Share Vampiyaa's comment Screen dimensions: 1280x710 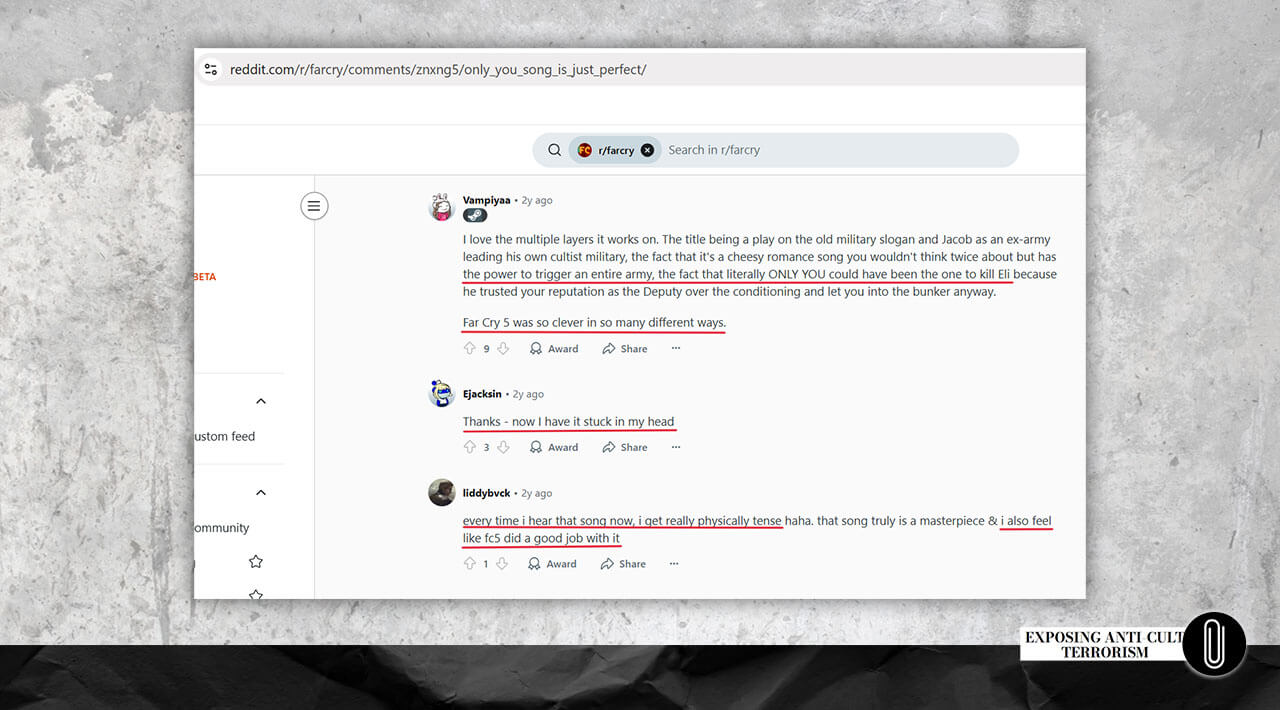coord(625,349)
